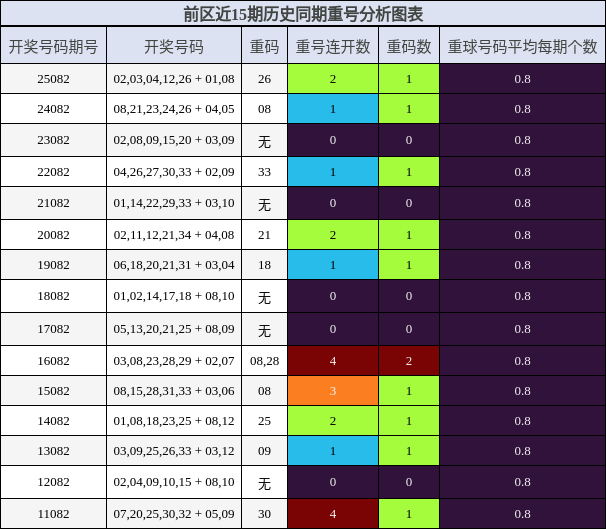Image resolution: width=606 pixels, height=529 pixels.
Task: Click draw numbers 03,08,23,28,29 + 02,07
Action: click(x=174, y=361)
